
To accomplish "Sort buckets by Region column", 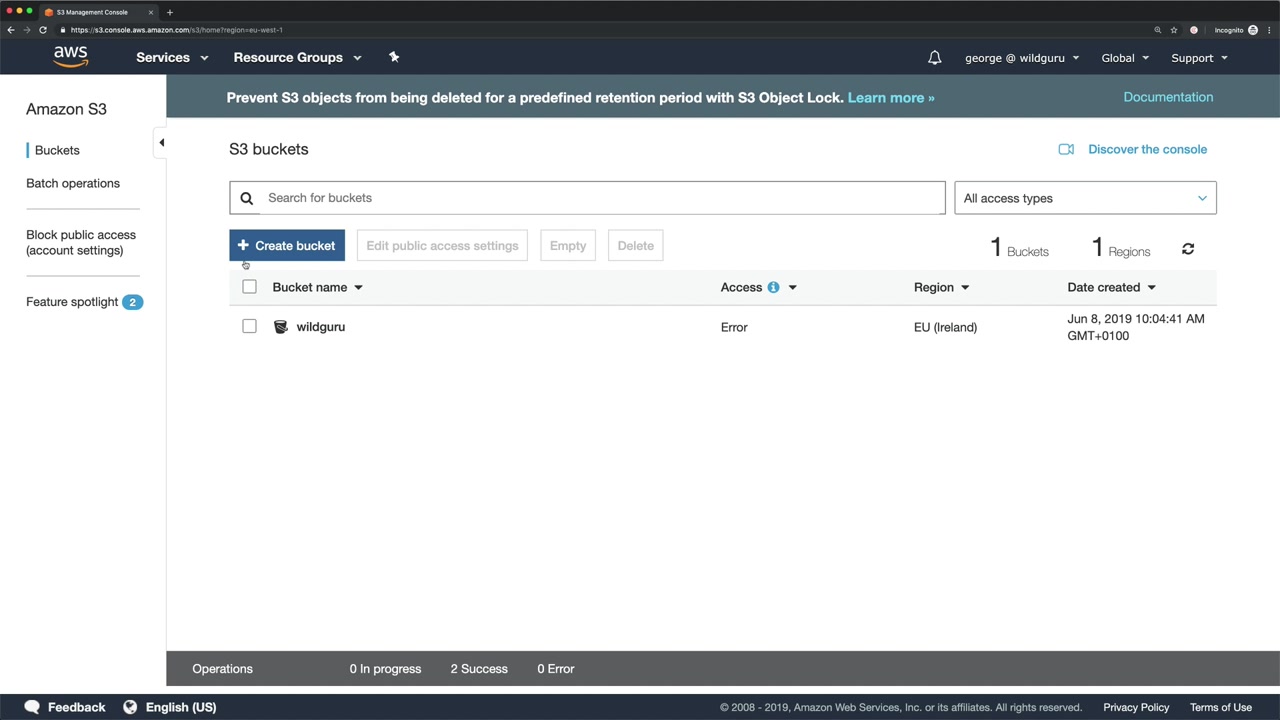I will (941, 287).
